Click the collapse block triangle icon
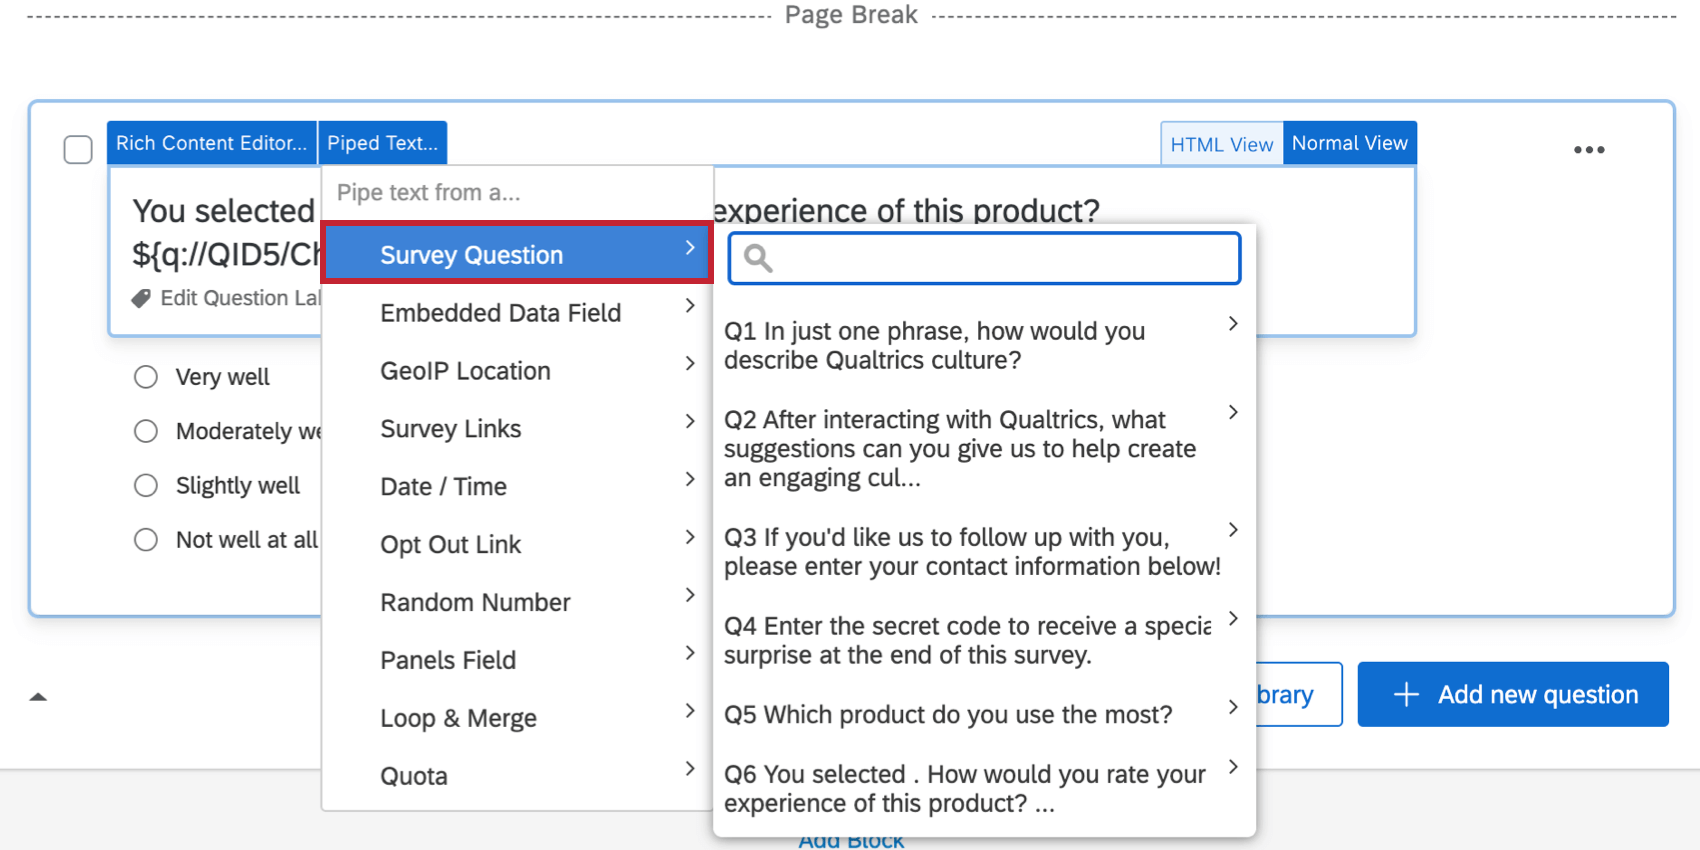The image size is (1700, 850). (x=38, y=697)
